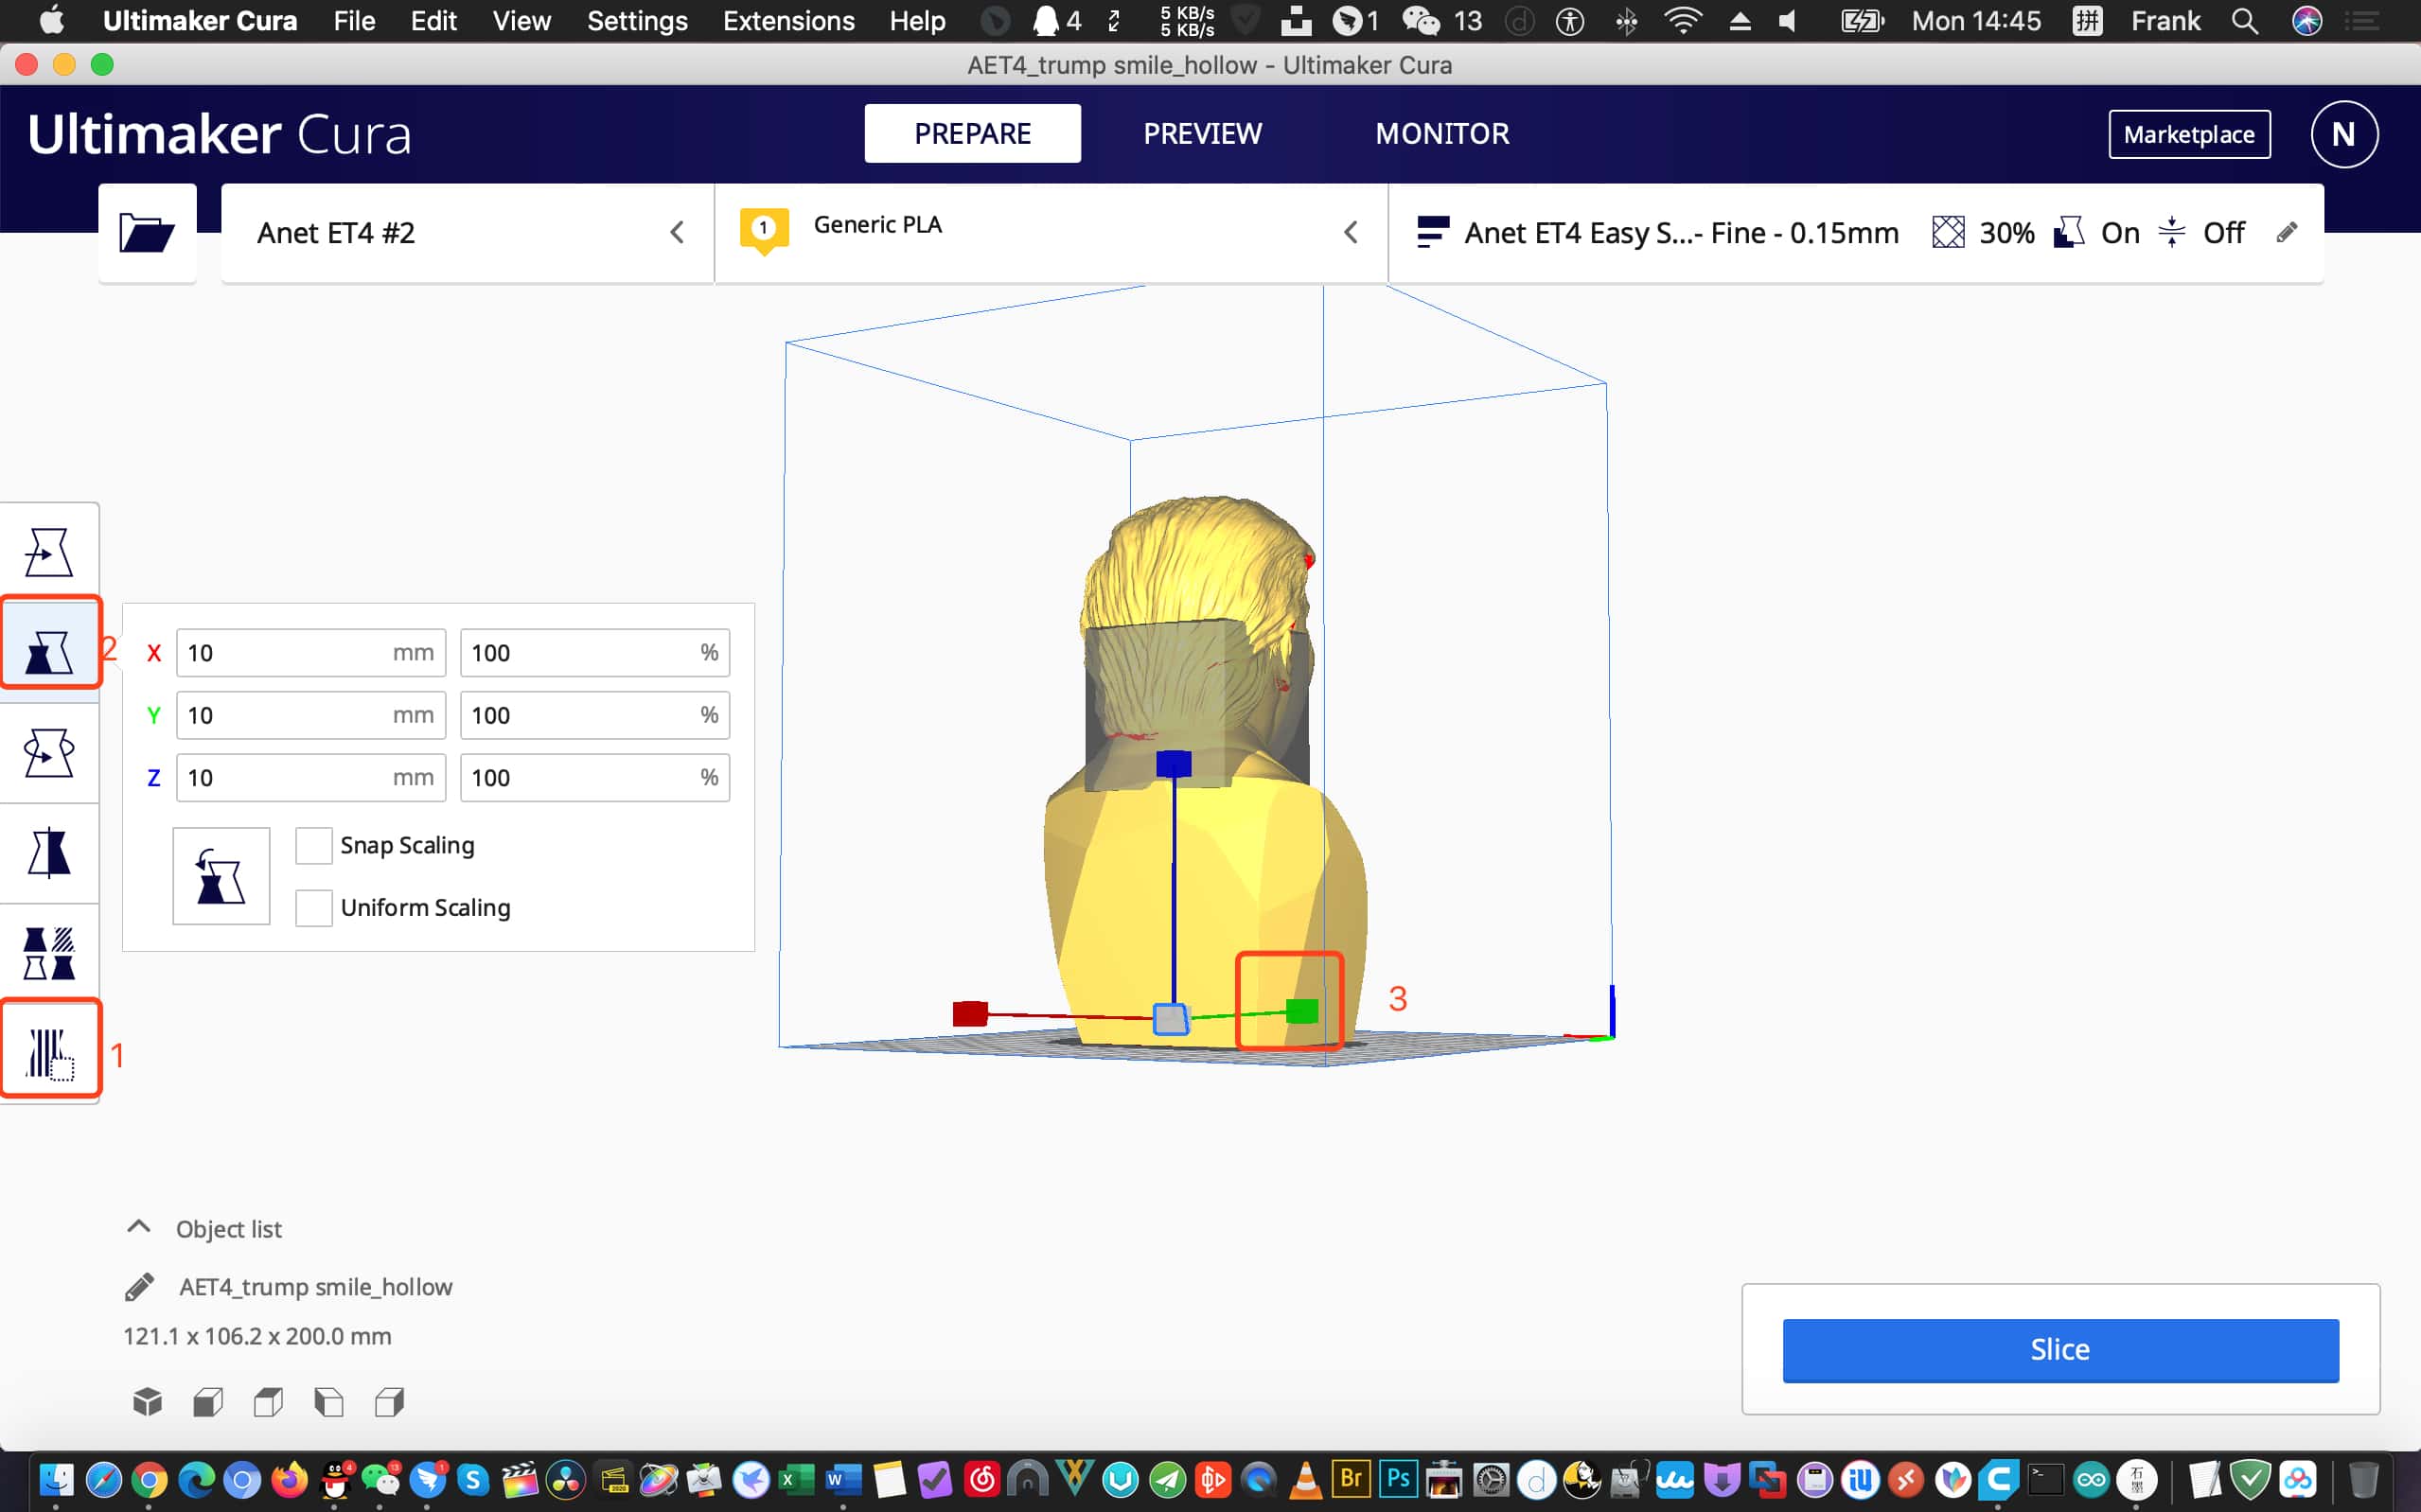The image size is (2421, 1512).
Task: Open the Apple menu
Action: click(x=52, y=21)
